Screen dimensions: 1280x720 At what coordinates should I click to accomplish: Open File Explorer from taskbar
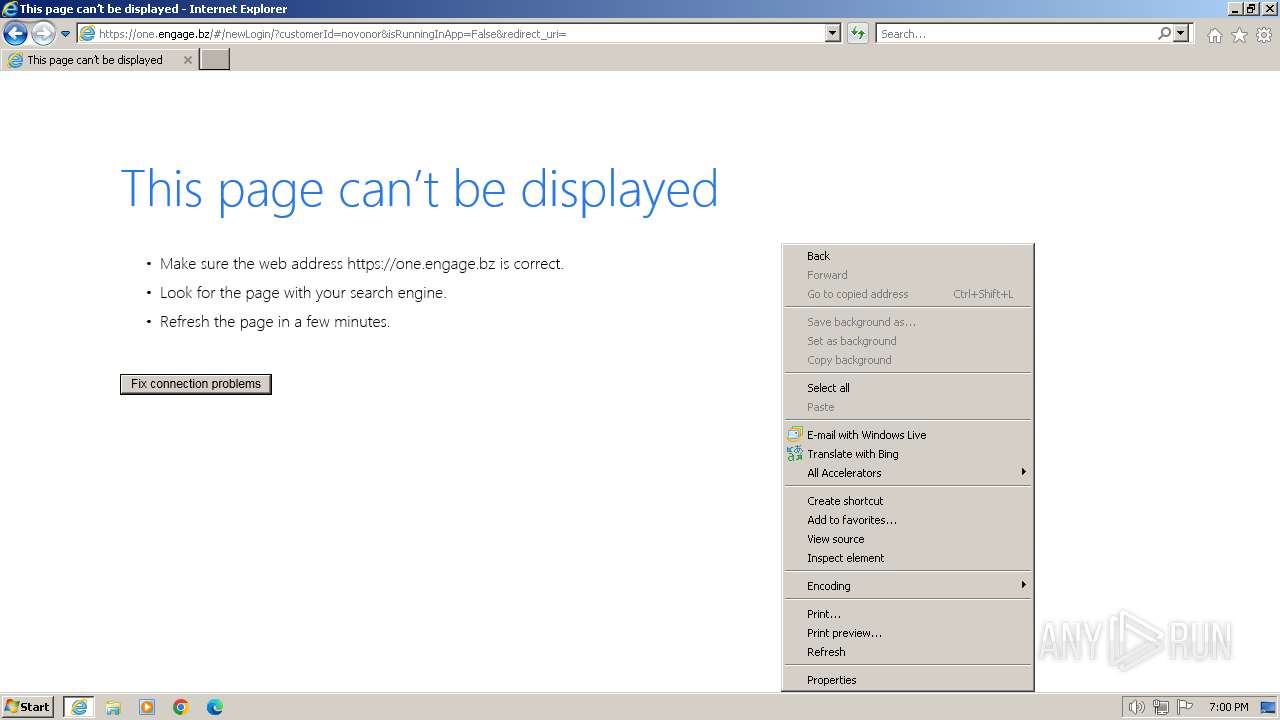(x=113, y=707)
